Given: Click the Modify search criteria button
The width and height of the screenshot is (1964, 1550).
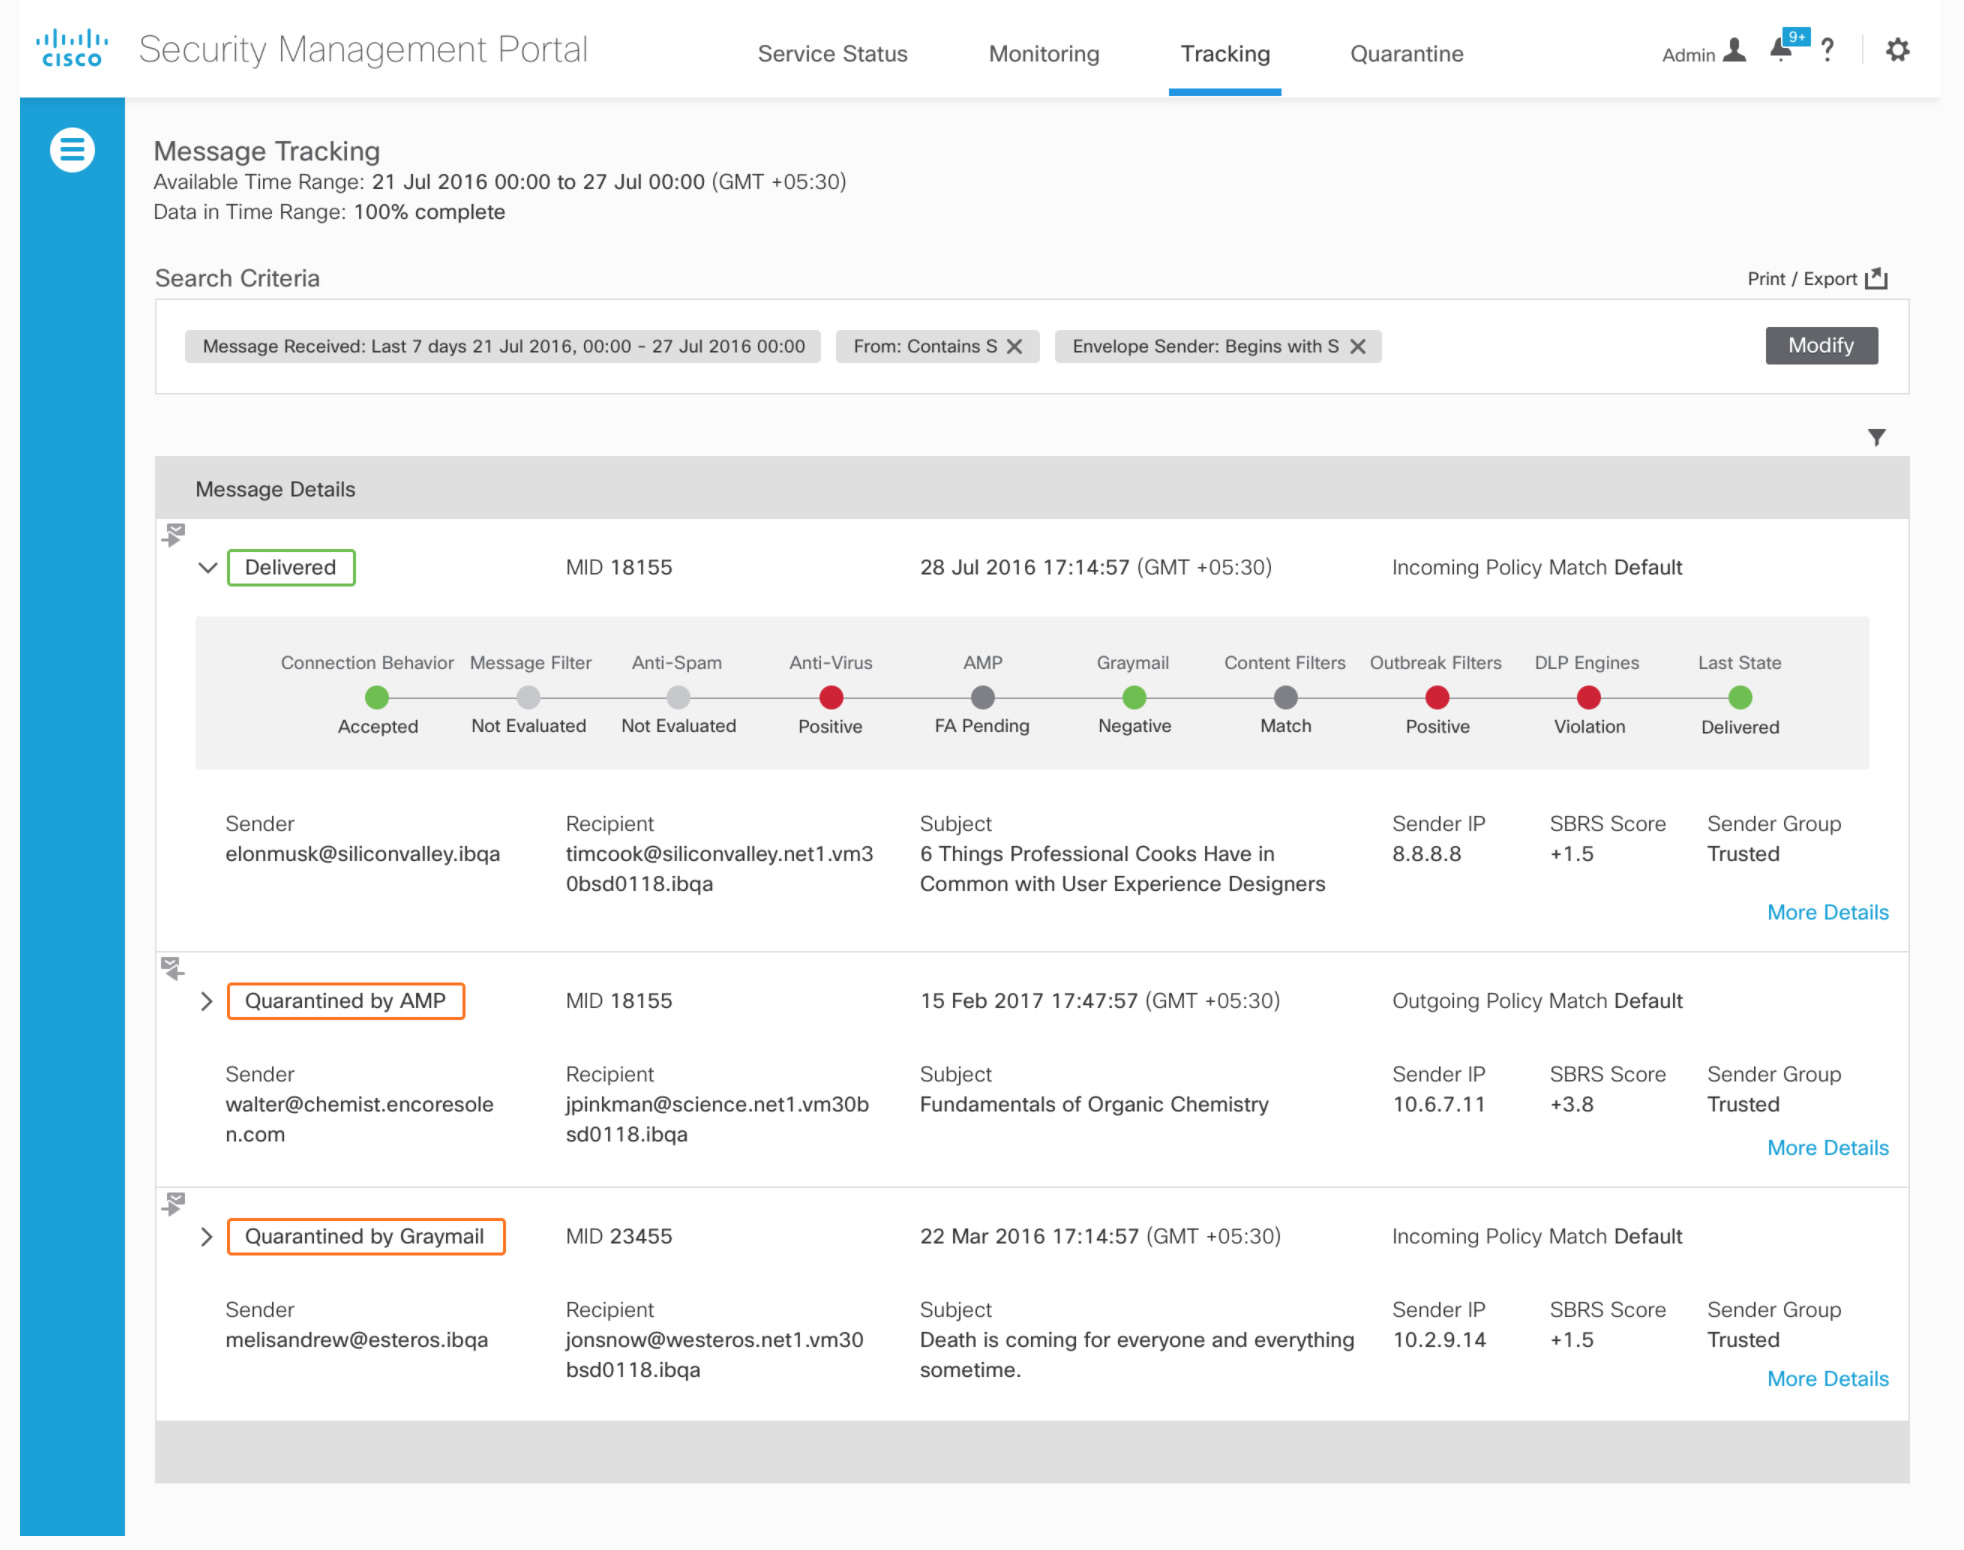Looking at the screenshot, I should click(x=1820, y=345).
